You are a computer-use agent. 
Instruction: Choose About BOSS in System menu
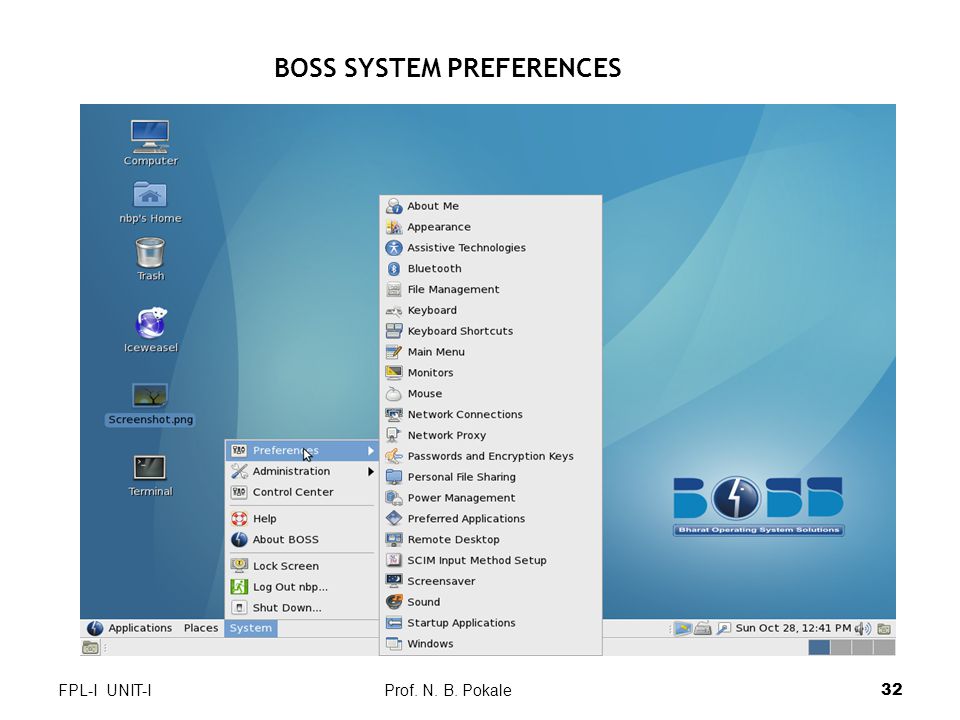pos(302,539)
